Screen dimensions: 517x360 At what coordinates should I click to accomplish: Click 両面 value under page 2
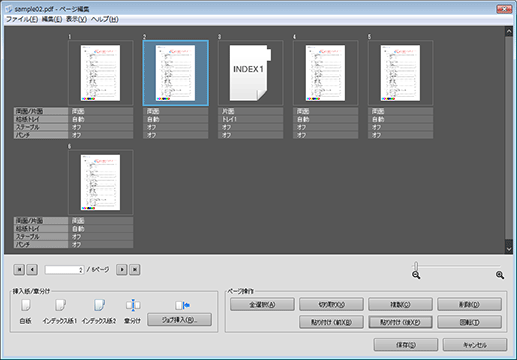coord(176,111)
